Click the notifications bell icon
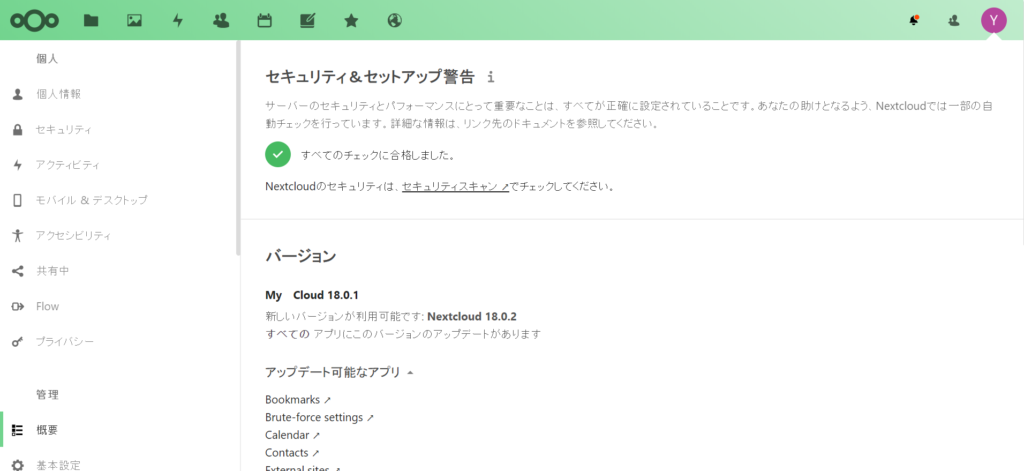Screen dimensions: 1024x471 click(914, 20)
